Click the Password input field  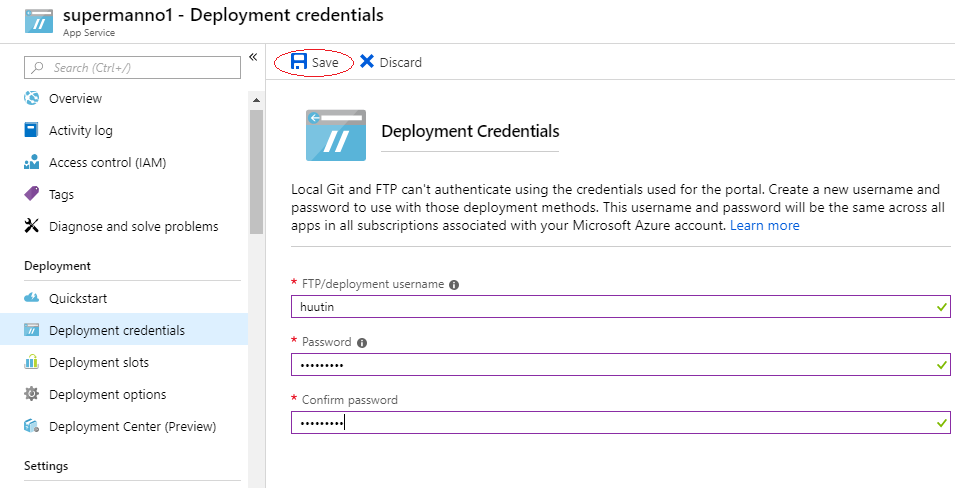click(x=621, y=364)
